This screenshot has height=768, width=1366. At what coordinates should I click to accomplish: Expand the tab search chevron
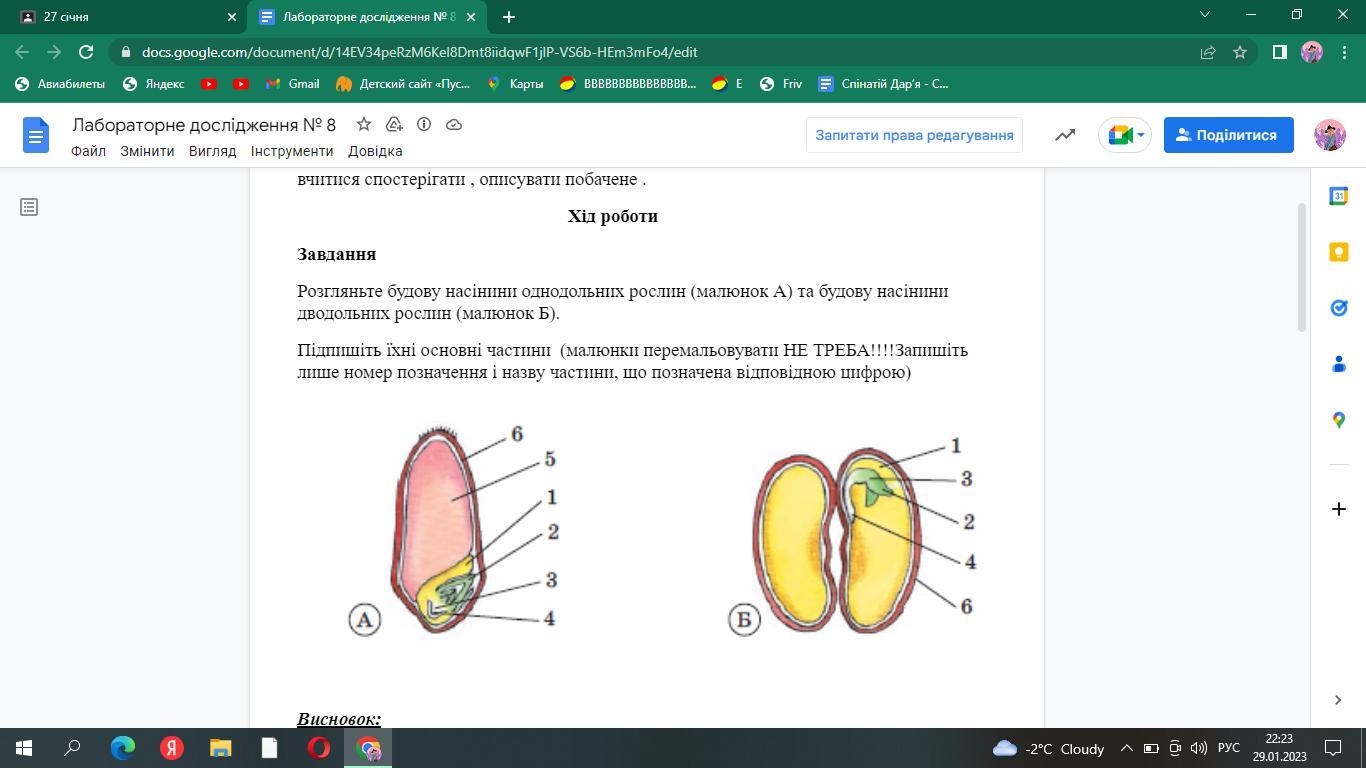pyautogui.click(x=1205, y=15)
